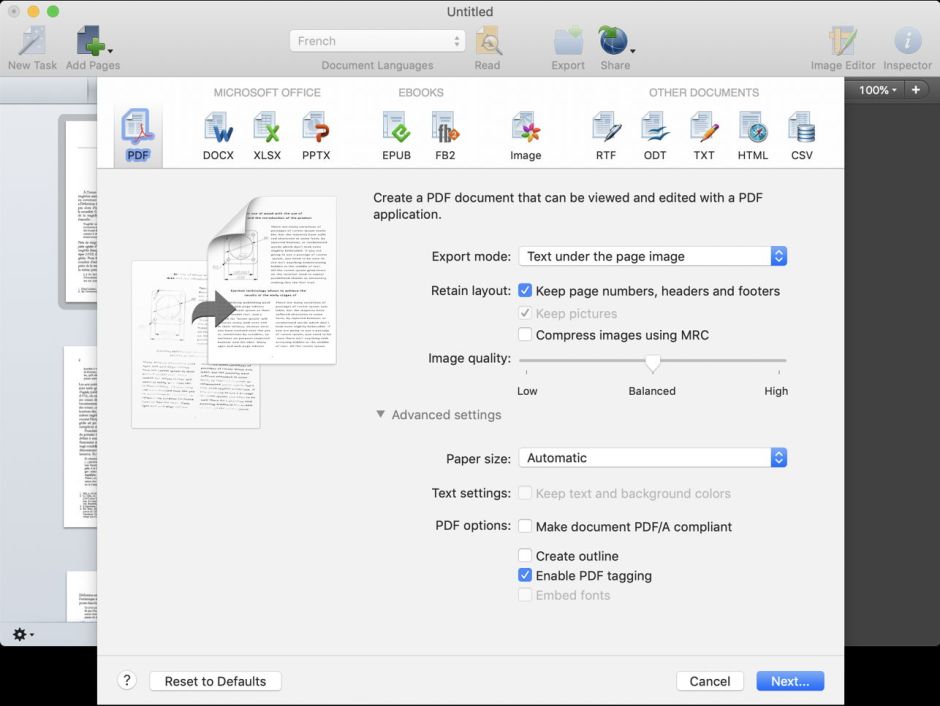Screen dimensions: 940x706
Task: Open the Export mode dropdown
Action: point(652,256)
